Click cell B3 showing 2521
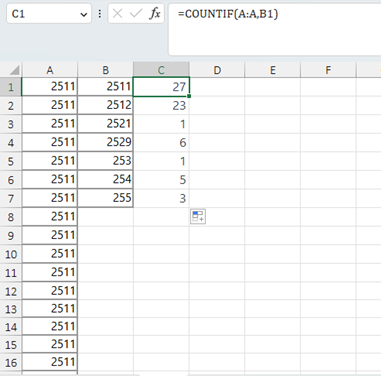 [x=105, y=124]
